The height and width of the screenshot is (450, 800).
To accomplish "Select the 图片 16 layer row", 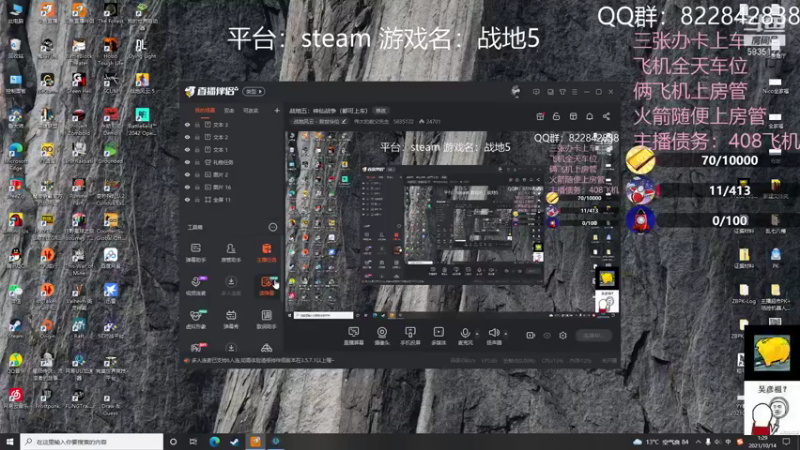I will pyautogui.click(x=232, y=187).
